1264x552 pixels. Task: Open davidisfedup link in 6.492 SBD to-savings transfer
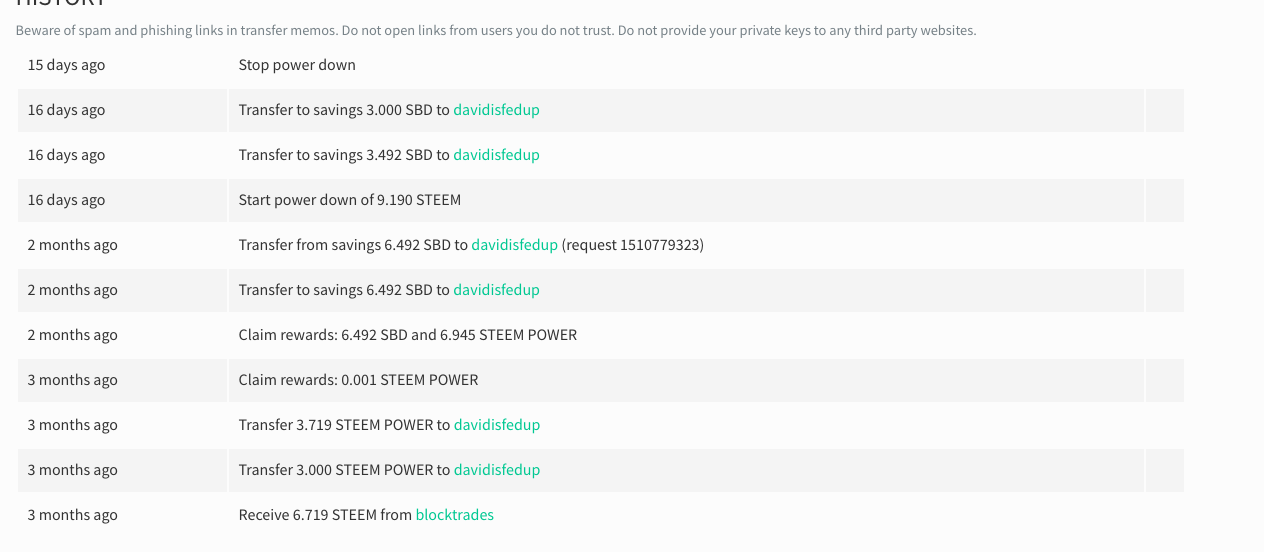coord(496,290)
